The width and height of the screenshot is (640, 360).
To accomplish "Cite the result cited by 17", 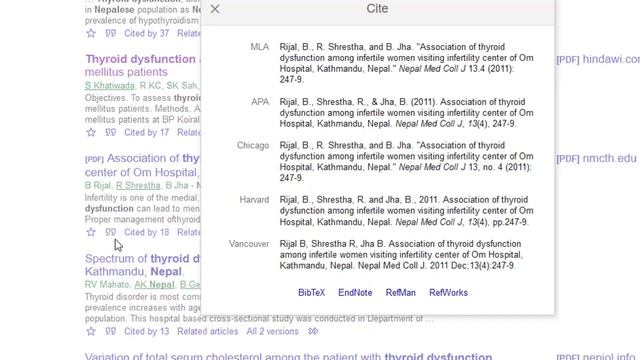I will click(x=111, y=132).
